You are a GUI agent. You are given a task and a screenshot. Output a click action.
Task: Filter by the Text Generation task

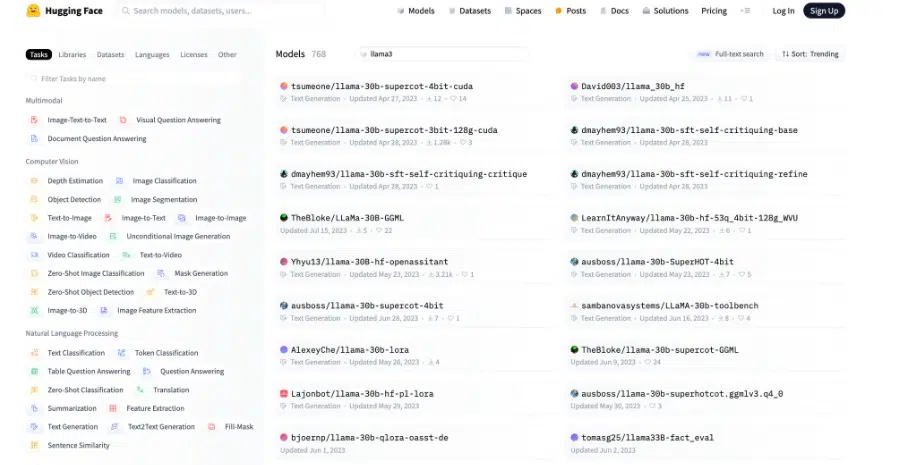pos(64,427)
